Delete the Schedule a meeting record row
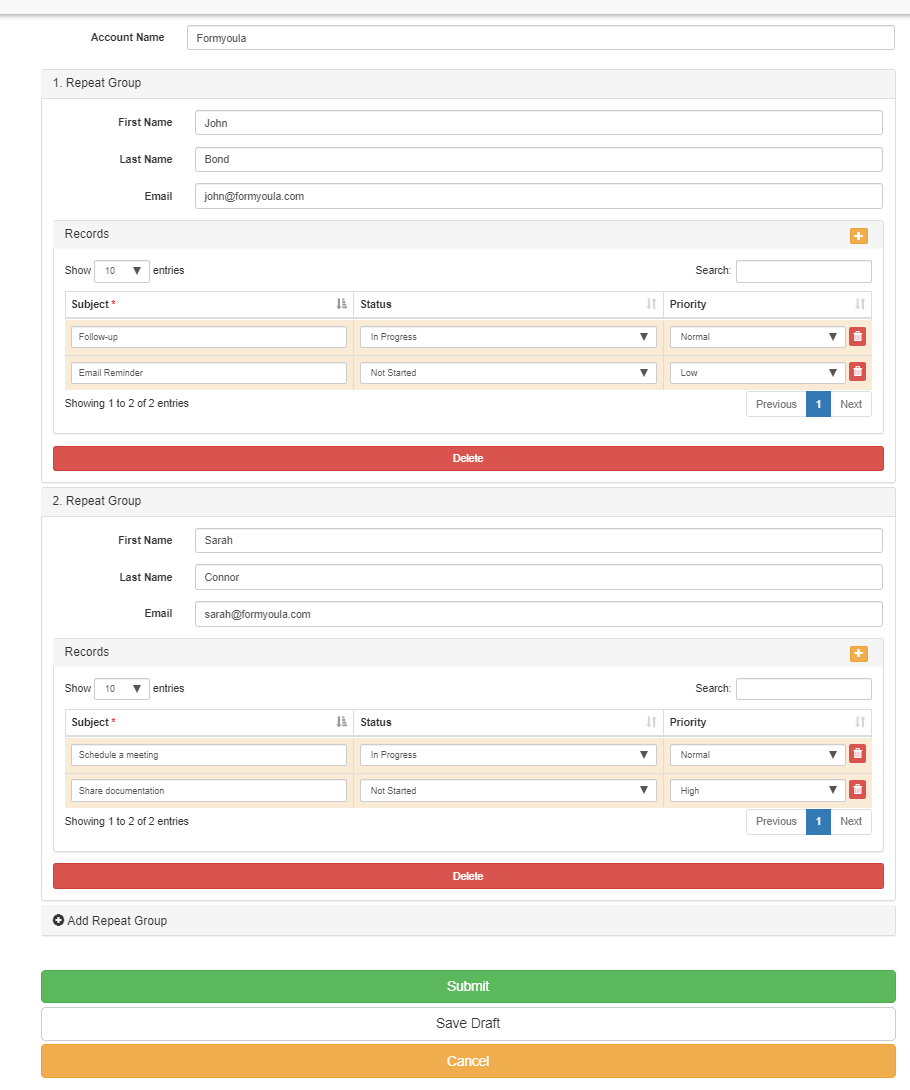The image size is (910, 1090). [x=857, y=754]
